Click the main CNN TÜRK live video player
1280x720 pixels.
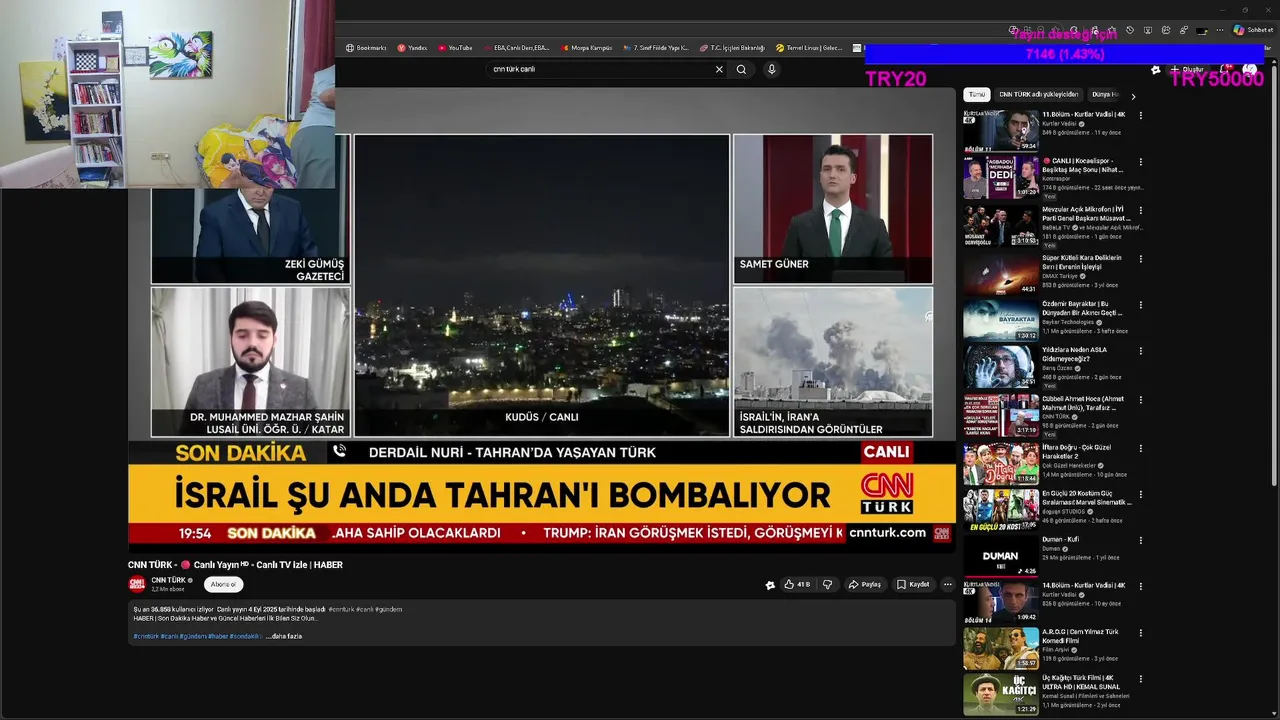click(x=542, y=318)
